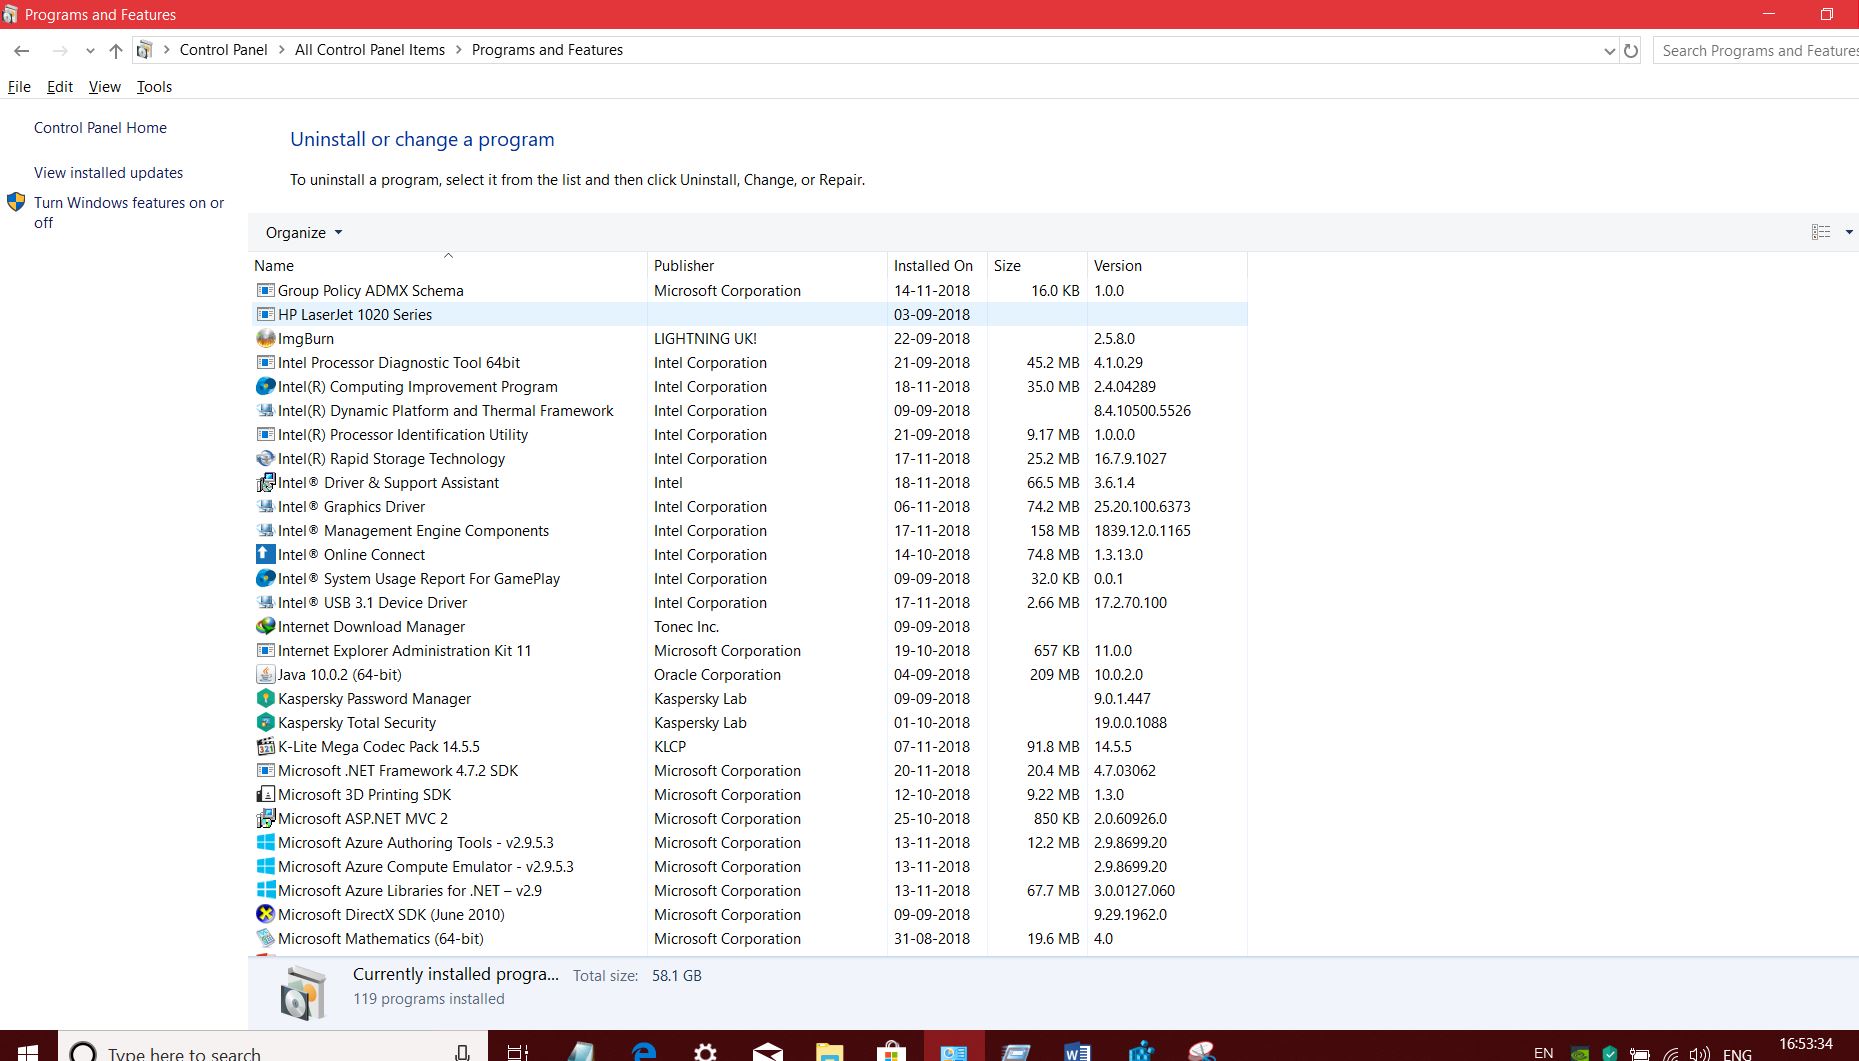Go to the Control Panel breadcrumb
1859x1061 pixels.
tap(223, 50)
